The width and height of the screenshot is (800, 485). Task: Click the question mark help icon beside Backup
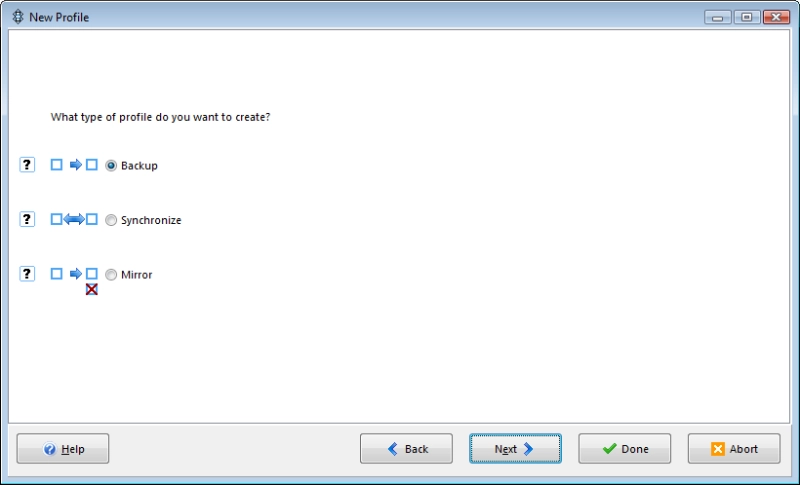(27, 165)
